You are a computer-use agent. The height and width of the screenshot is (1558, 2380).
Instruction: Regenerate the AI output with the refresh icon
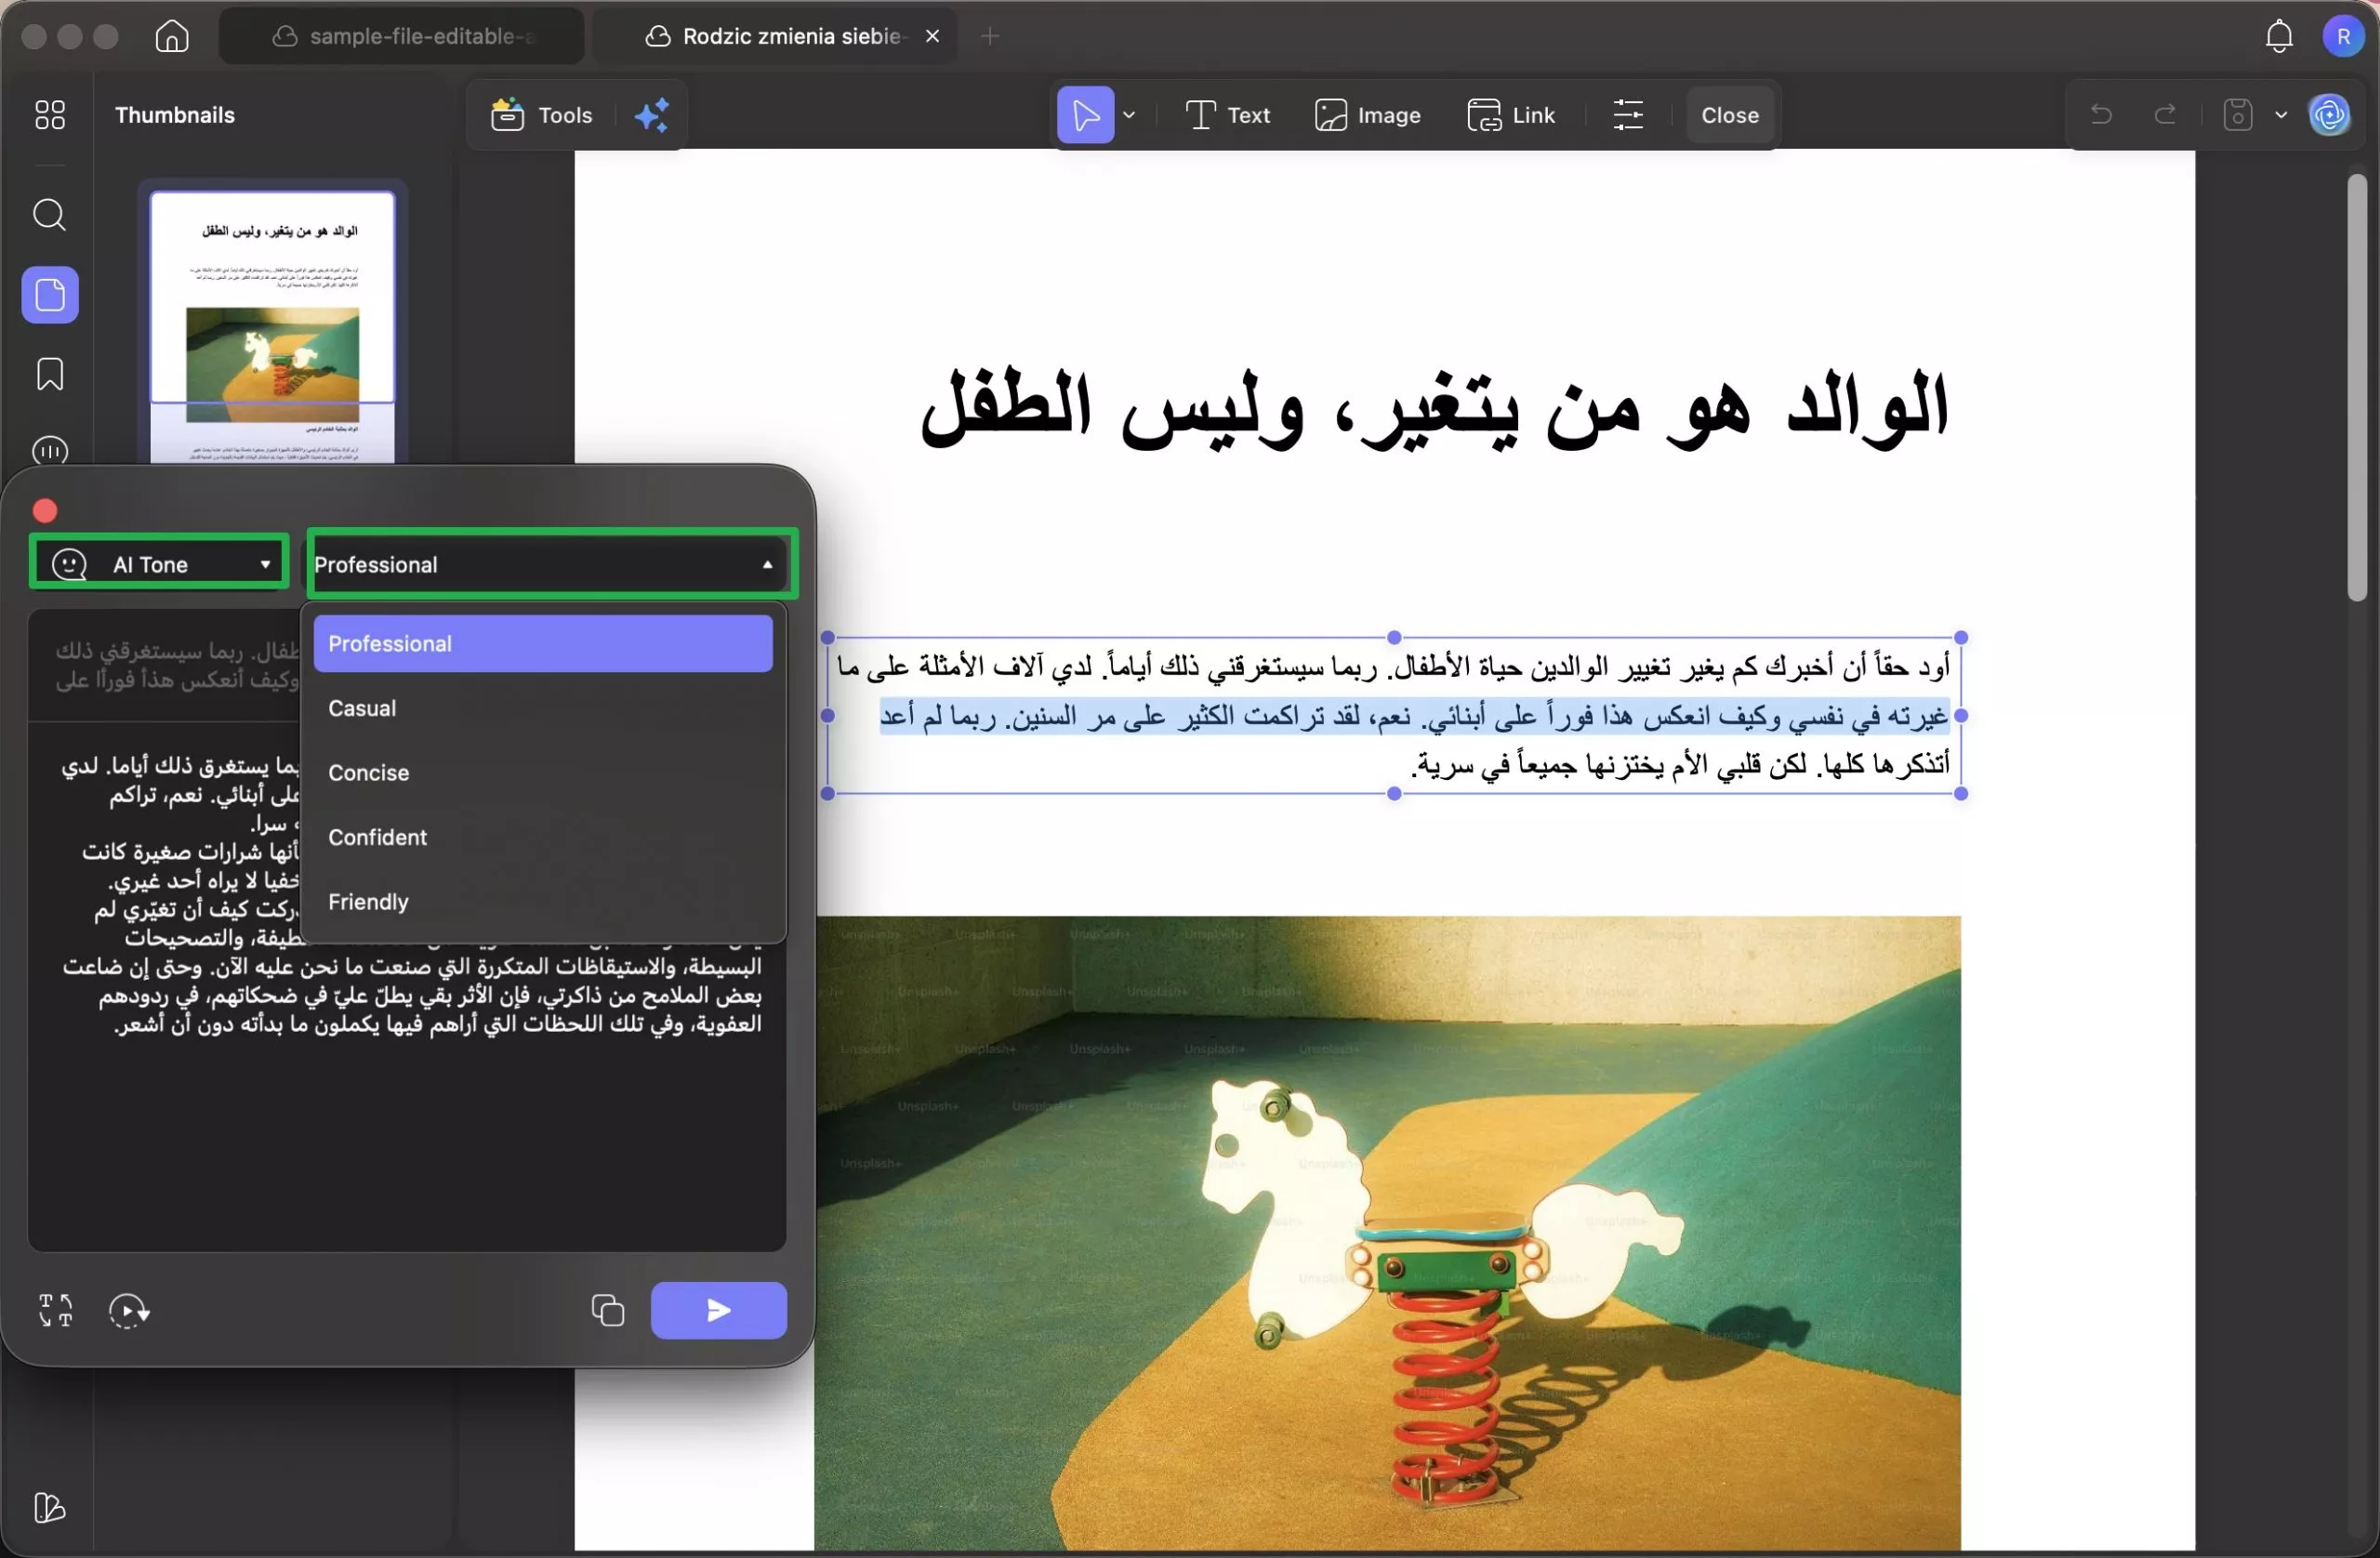coord(128,1311)
